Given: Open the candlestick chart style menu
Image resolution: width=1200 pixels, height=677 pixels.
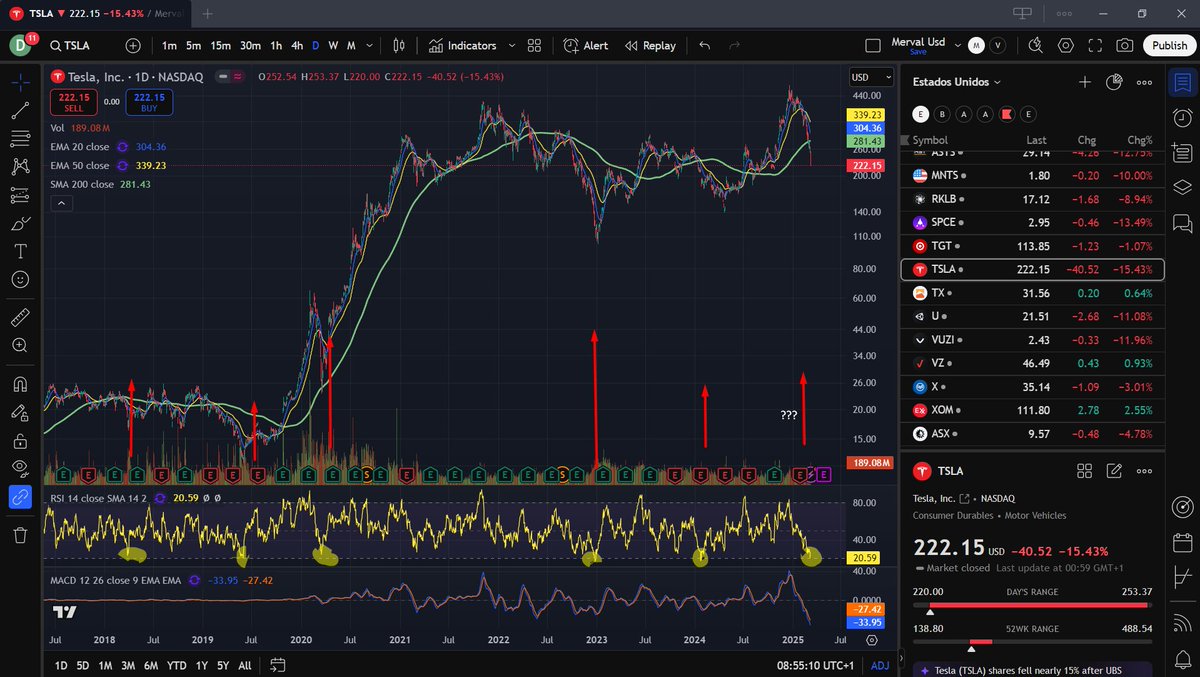Looking at the screenshot, I should tap(399, 45).
